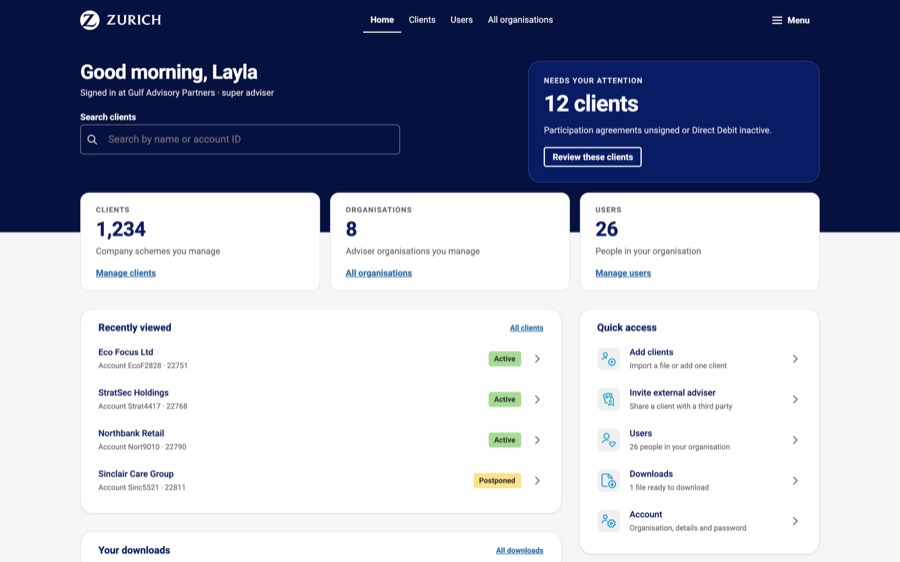Viewport: 900px width, 562px height.
Task: Open the All organisations nav tab
Action: click(x=520, y=20)
